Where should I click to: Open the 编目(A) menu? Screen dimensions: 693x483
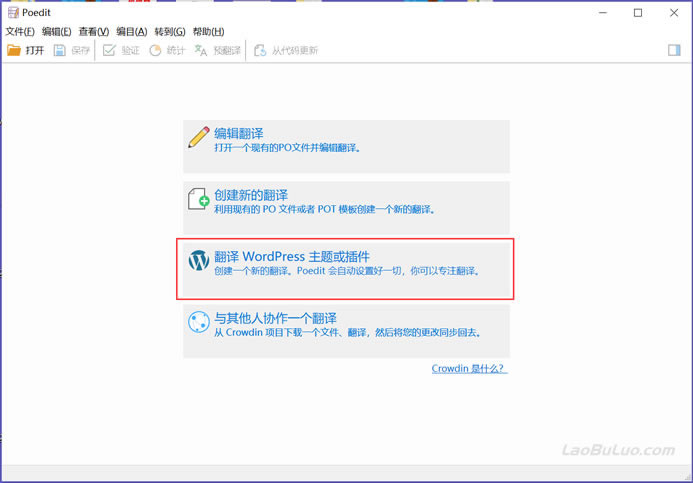(132, 31)
